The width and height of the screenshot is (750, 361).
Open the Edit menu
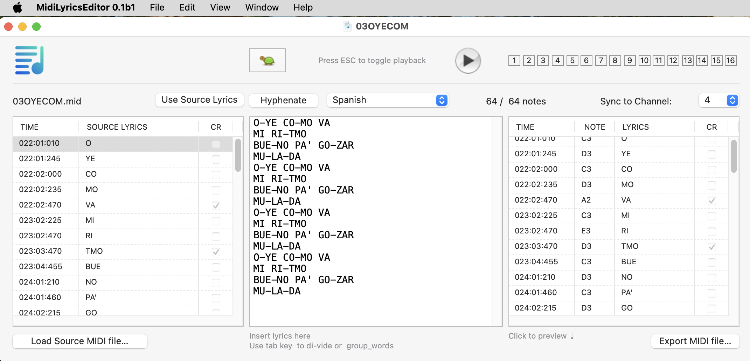(187, 8)
